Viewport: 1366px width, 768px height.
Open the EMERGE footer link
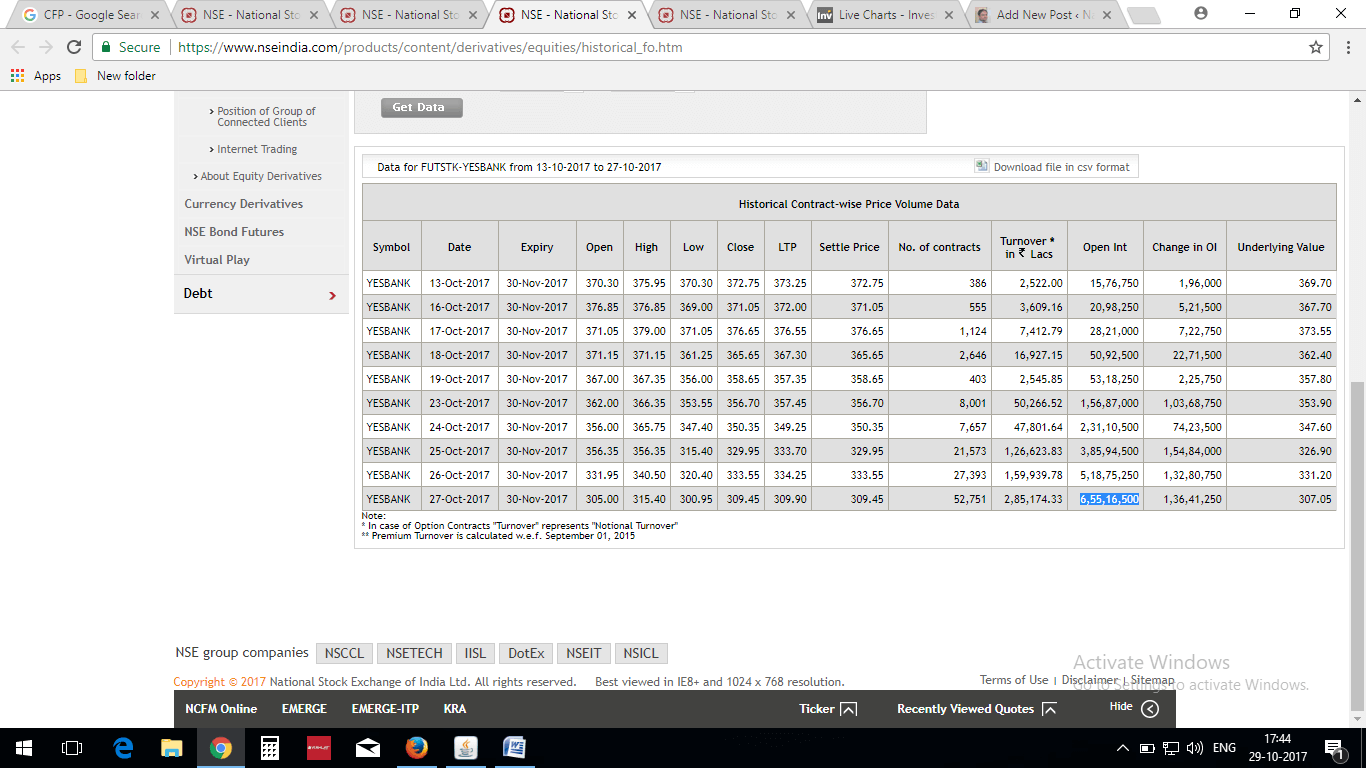(304, 709)
